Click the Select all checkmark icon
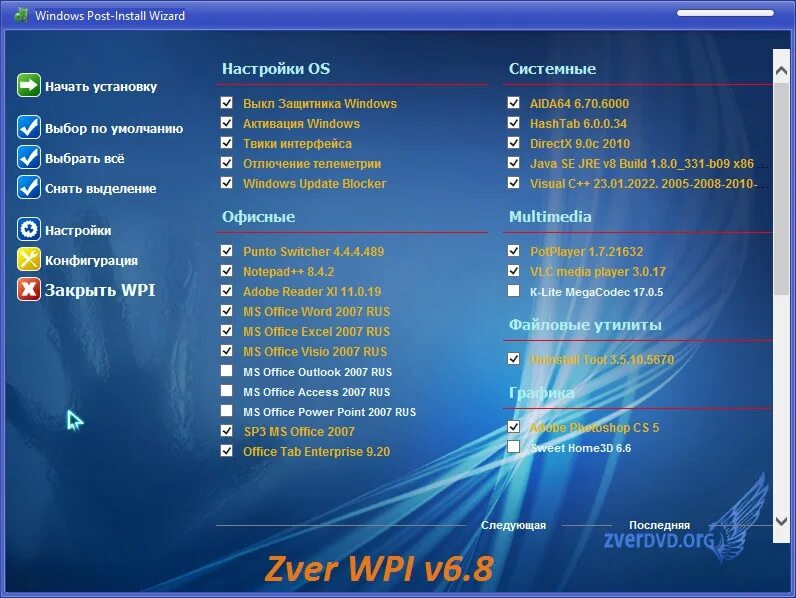Image resolution: width=796 pixels, height=598 pixels. tap(28, 157)
